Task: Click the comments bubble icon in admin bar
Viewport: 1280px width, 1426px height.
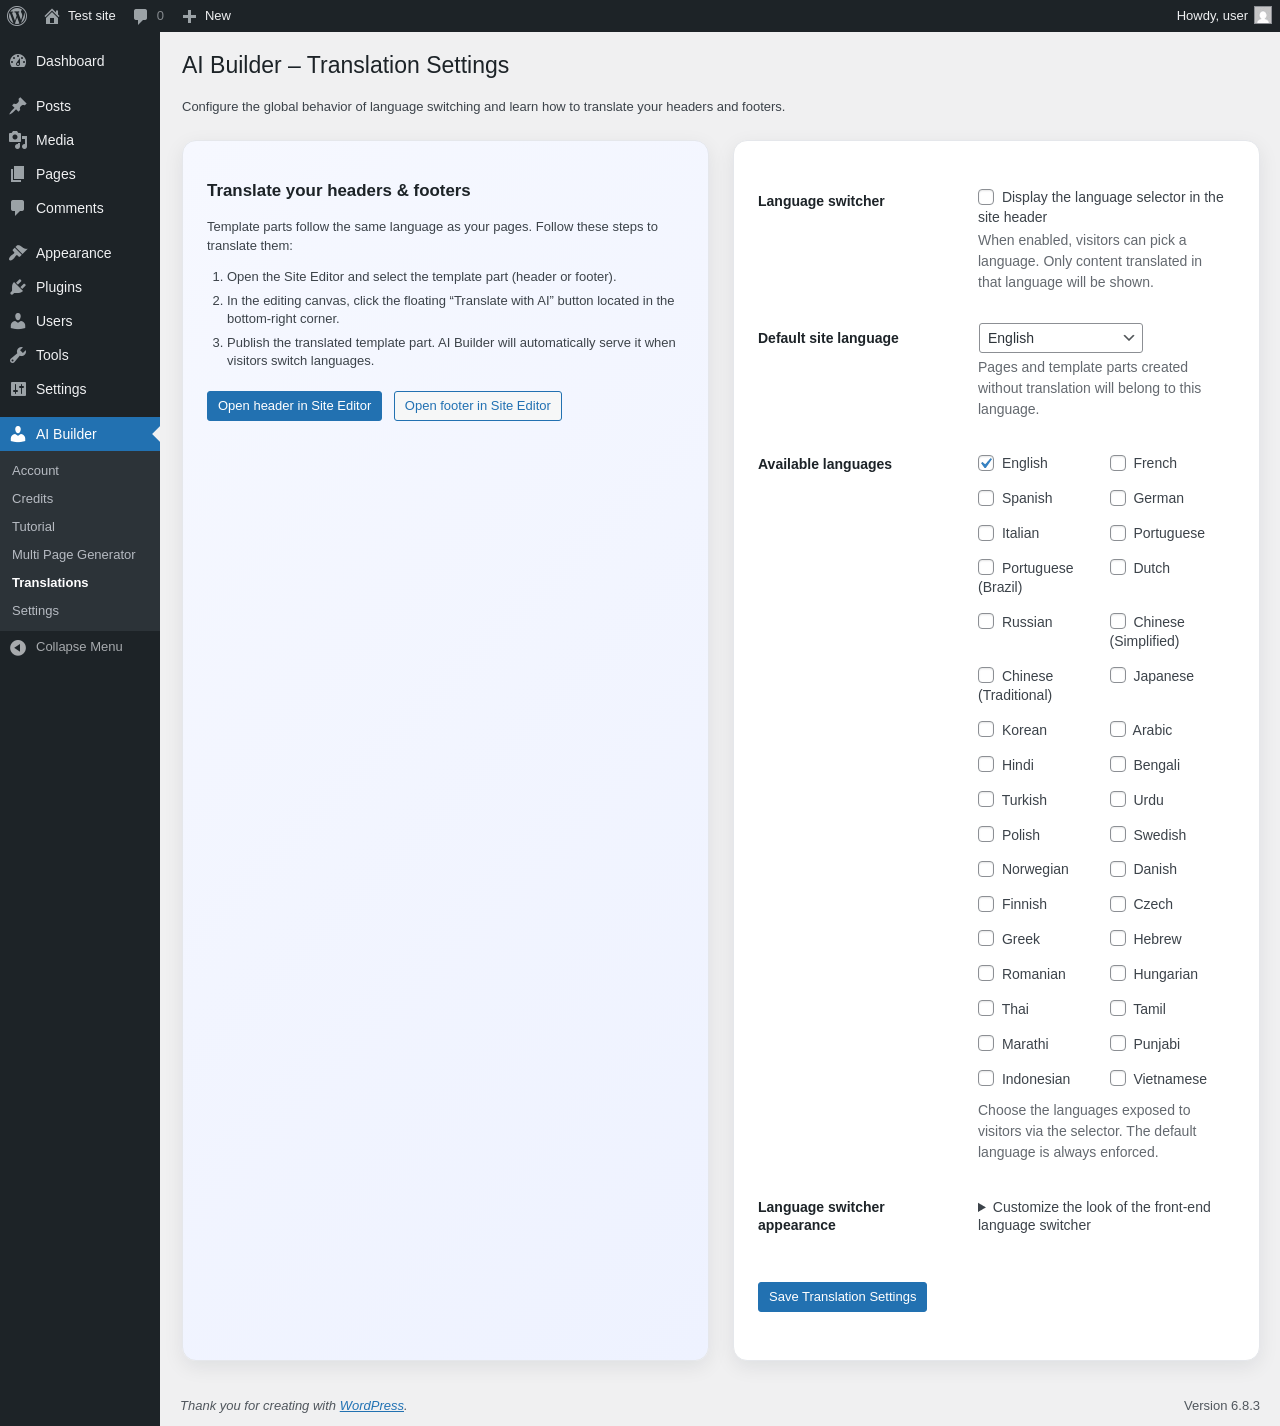Action: tap(141, 16)
